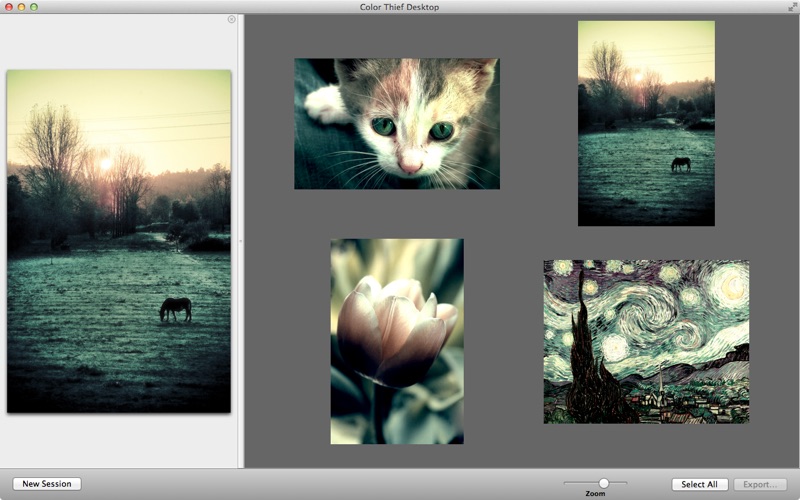Click the Export button
Viewport: 800px width, 500px height.
pos(760,484)
